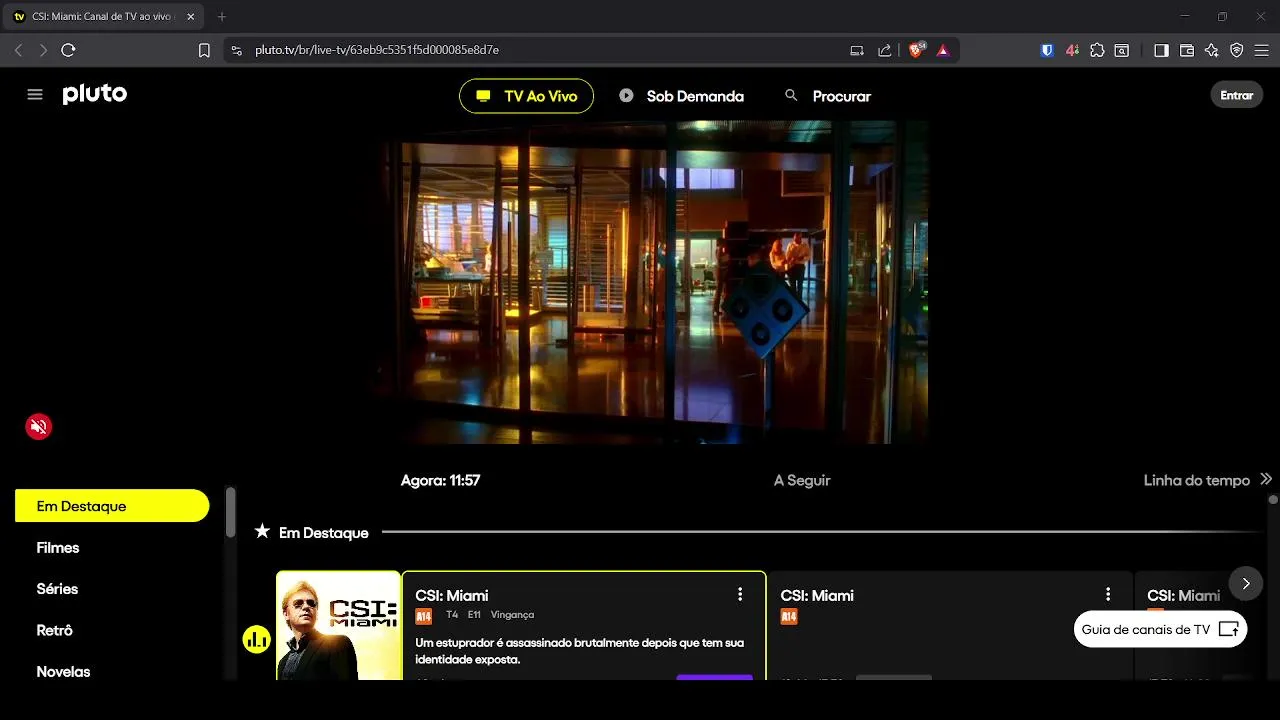This screenshot has height=720, width=1280.
Task: Open Procurar search
Action: pyautogui.click(x=828, y=96)
